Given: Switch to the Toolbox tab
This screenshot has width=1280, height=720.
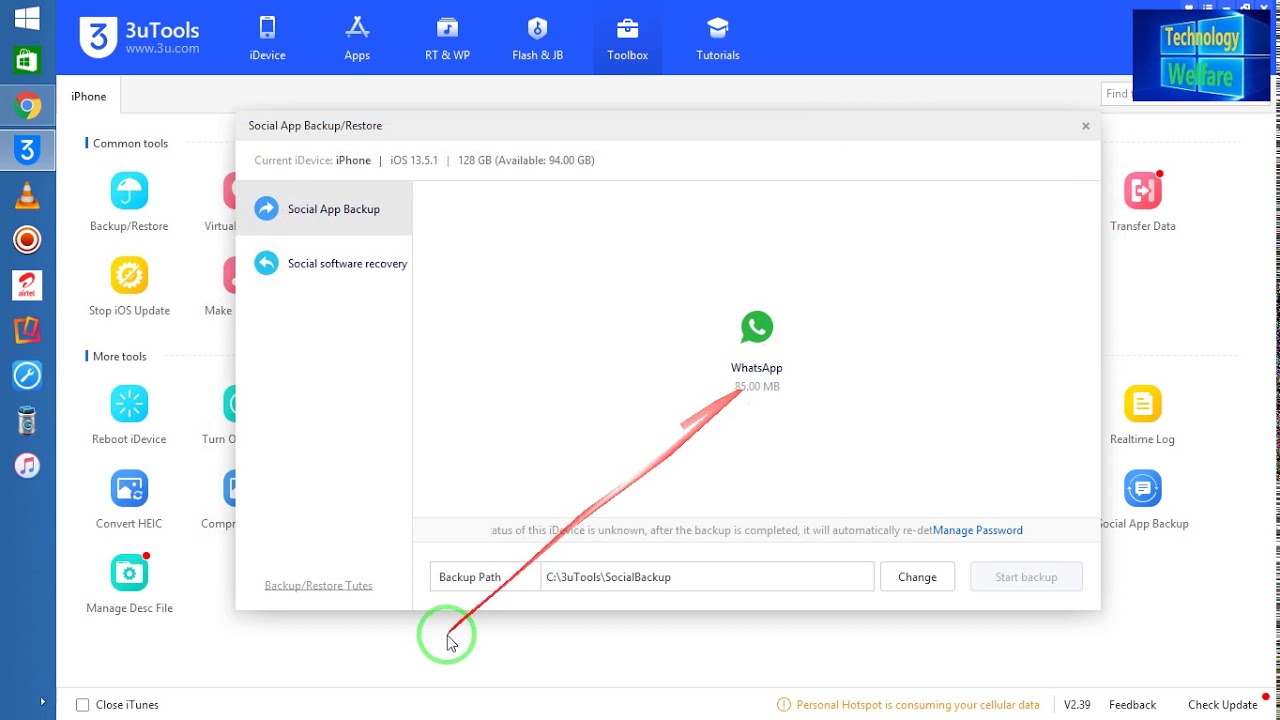Looking at the screenshot, I should pos(627,38).
